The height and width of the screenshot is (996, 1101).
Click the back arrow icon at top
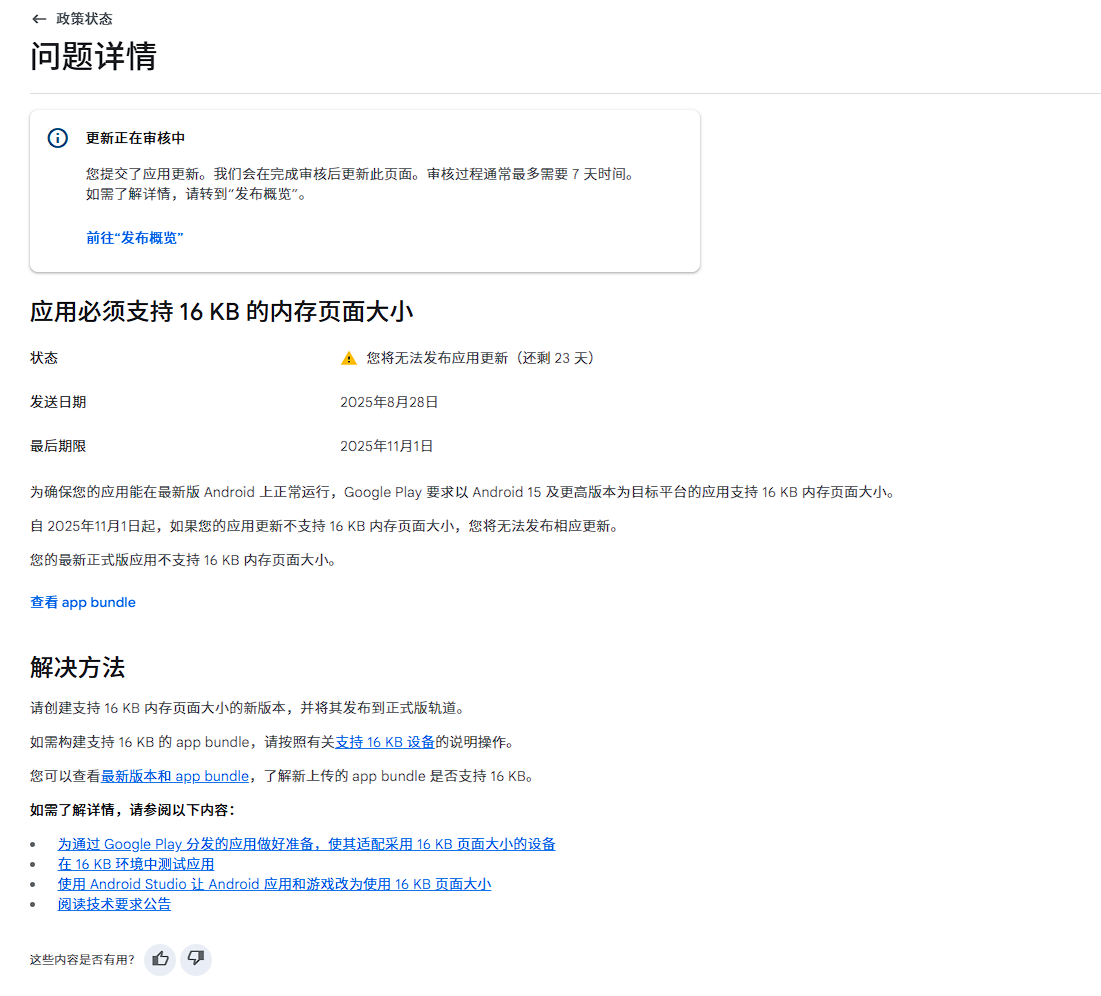[x=39, y=19]
